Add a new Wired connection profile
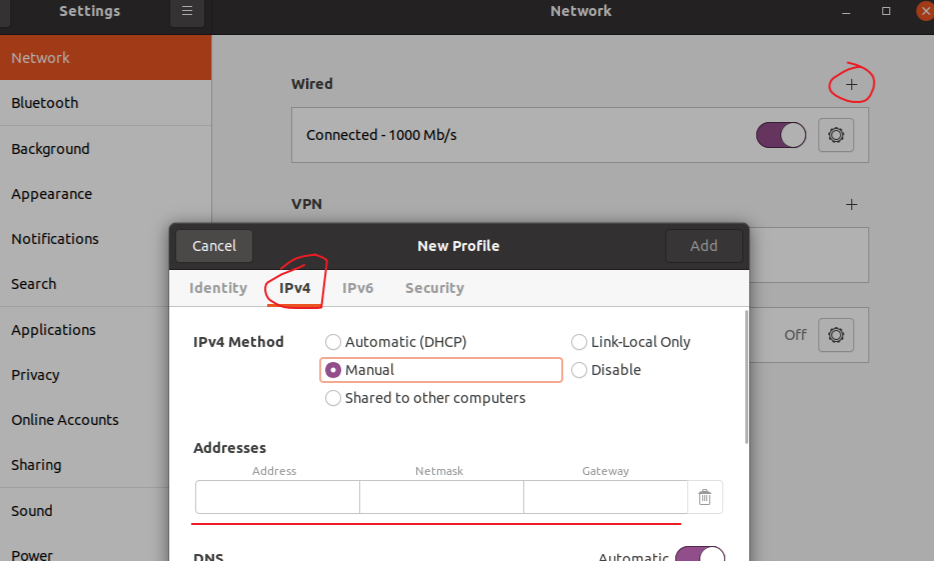Viewport: 934px width, 561px height. point(851,85)
